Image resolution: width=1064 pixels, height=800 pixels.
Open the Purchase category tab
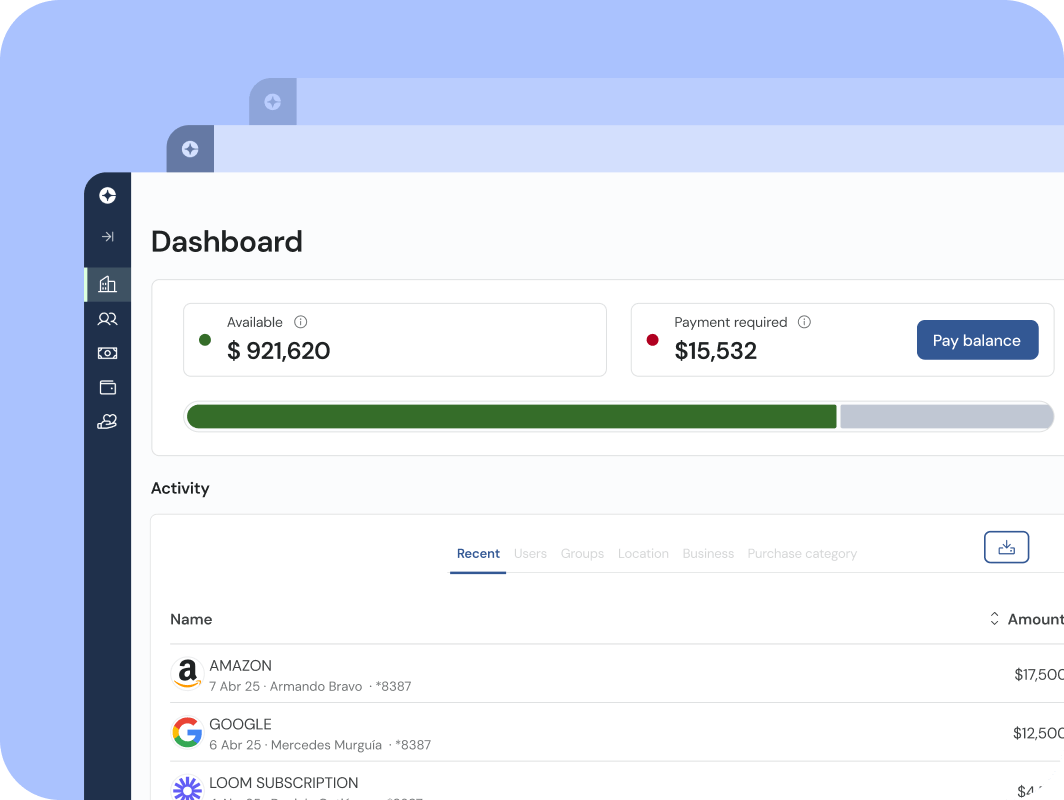802,553
